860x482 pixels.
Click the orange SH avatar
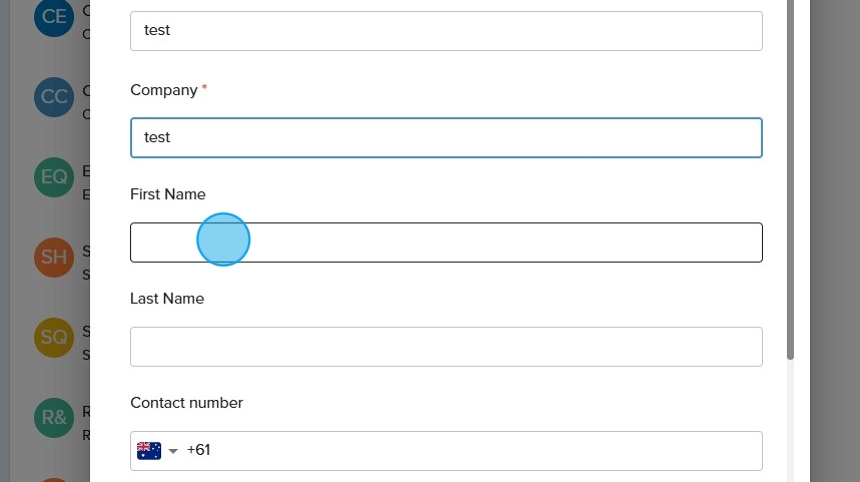point(54,257)
